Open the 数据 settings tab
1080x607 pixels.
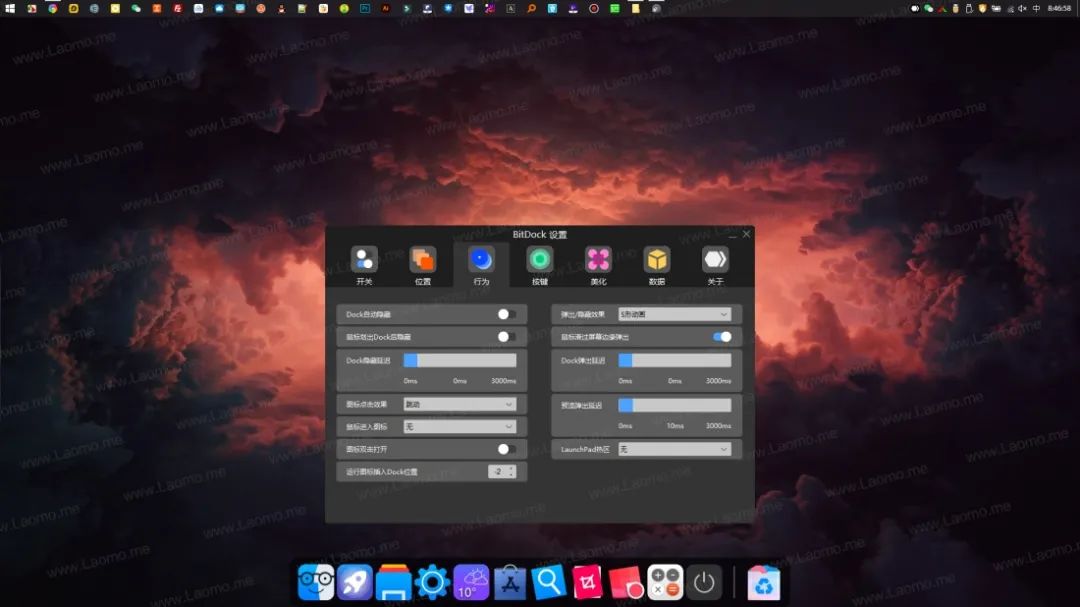point(656,260)
